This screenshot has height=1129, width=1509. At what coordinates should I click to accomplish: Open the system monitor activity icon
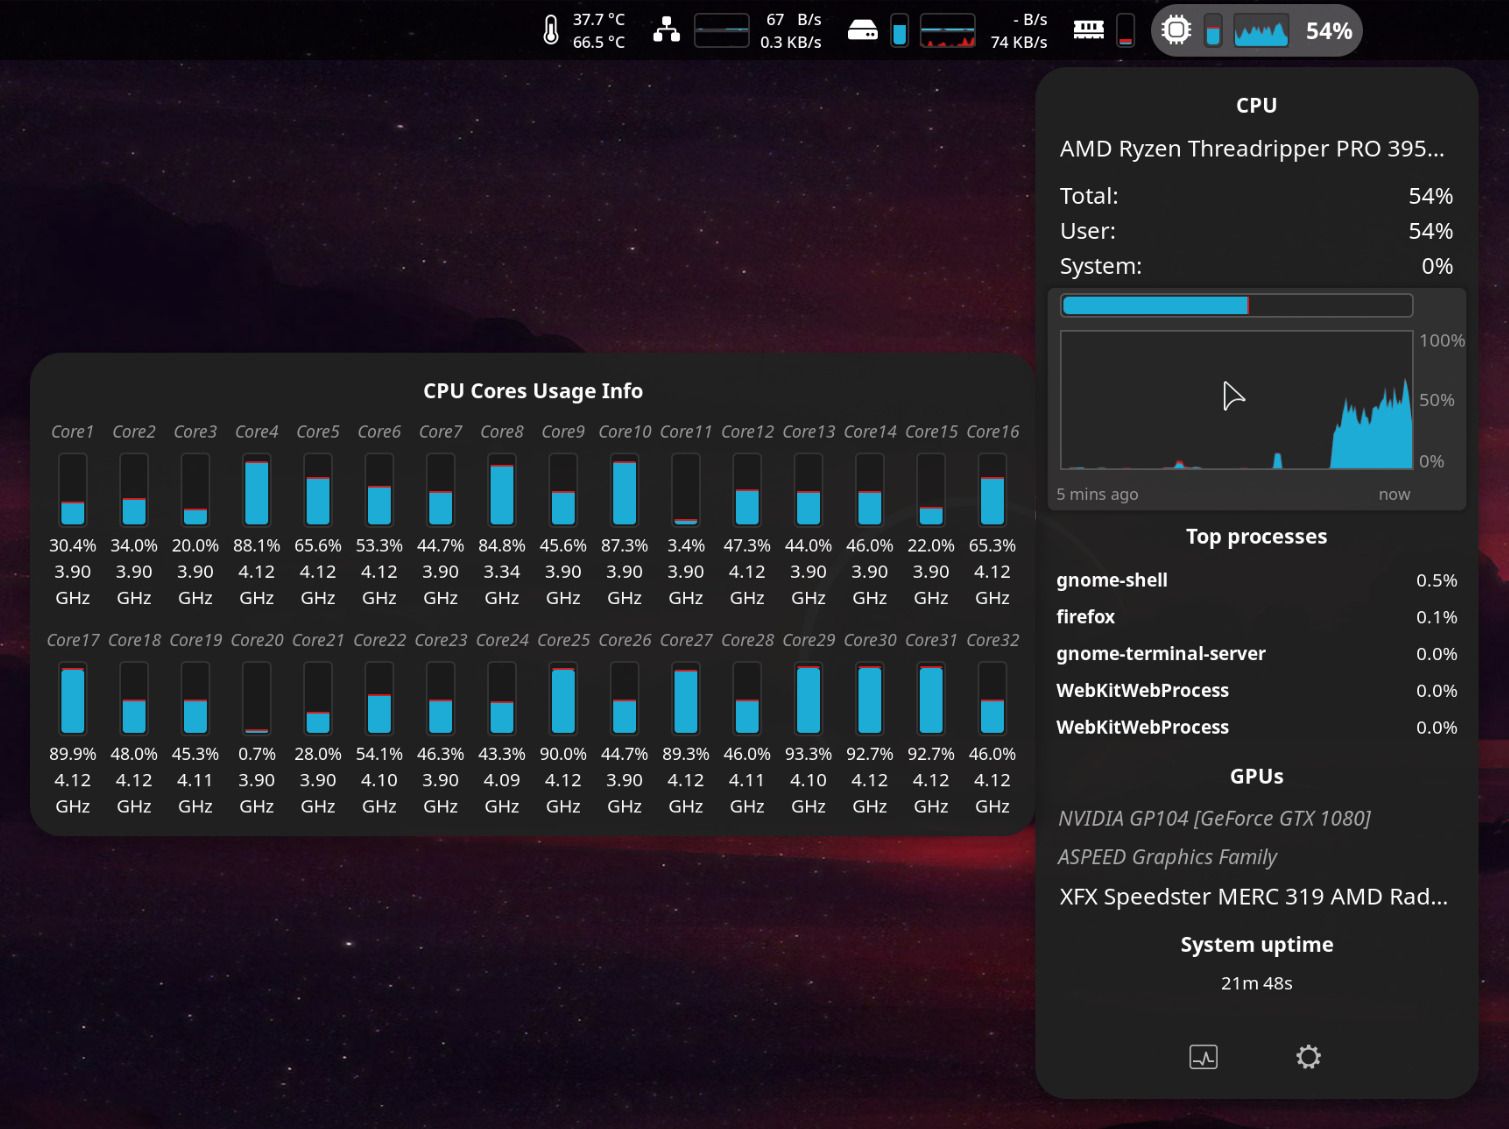click(x=1203, y=1056)
